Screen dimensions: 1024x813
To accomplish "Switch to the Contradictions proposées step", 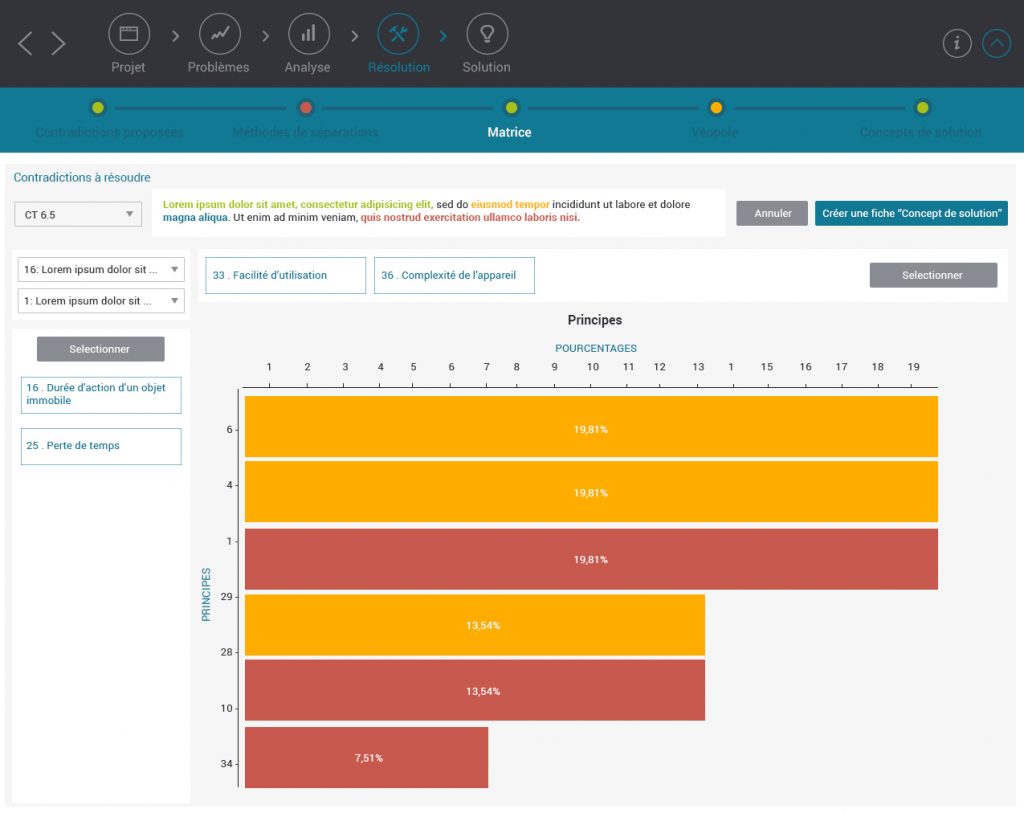I will 109,133.
